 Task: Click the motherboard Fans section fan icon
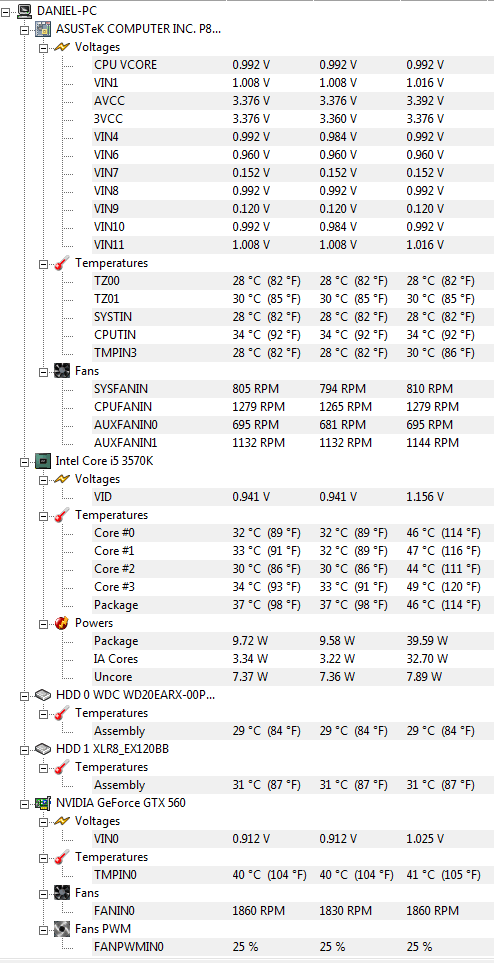point(62,371)
